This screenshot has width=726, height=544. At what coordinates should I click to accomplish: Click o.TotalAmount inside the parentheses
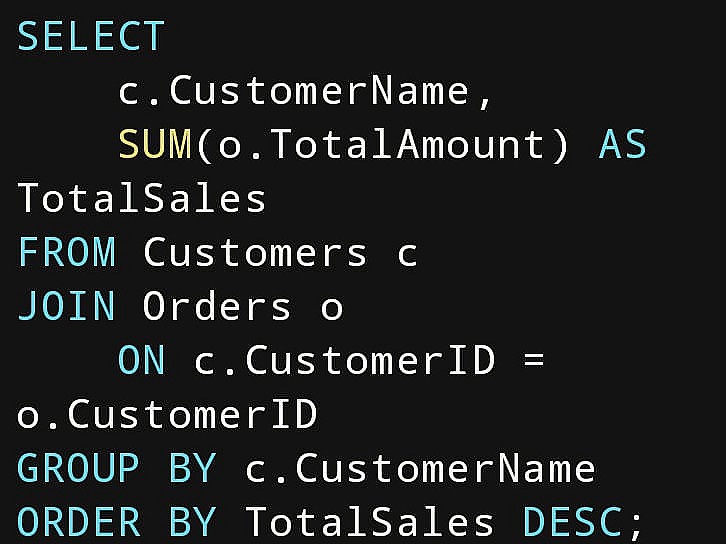coord(381,144)
